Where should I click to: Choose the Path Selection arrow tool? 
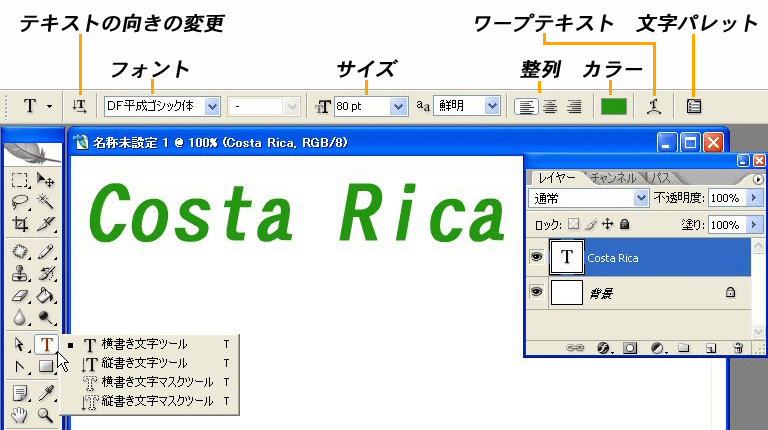20,344
